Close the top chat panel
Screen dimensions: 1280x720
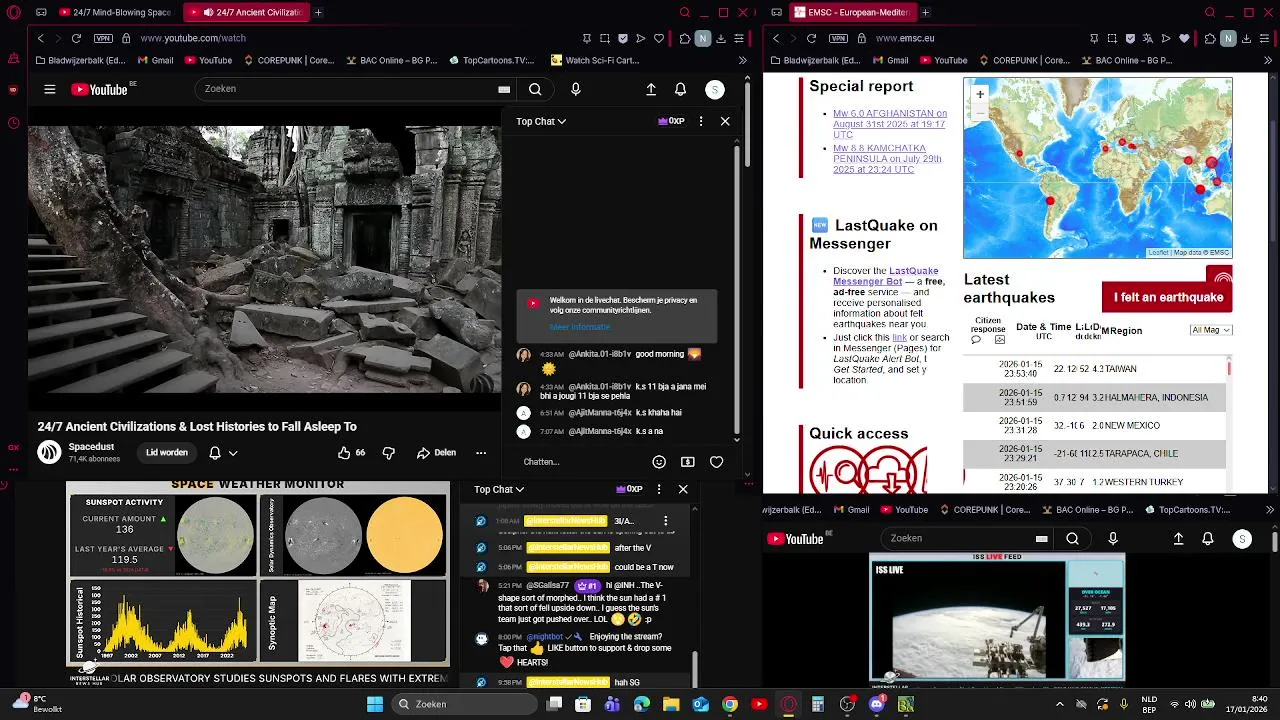[x=725, y=121]
